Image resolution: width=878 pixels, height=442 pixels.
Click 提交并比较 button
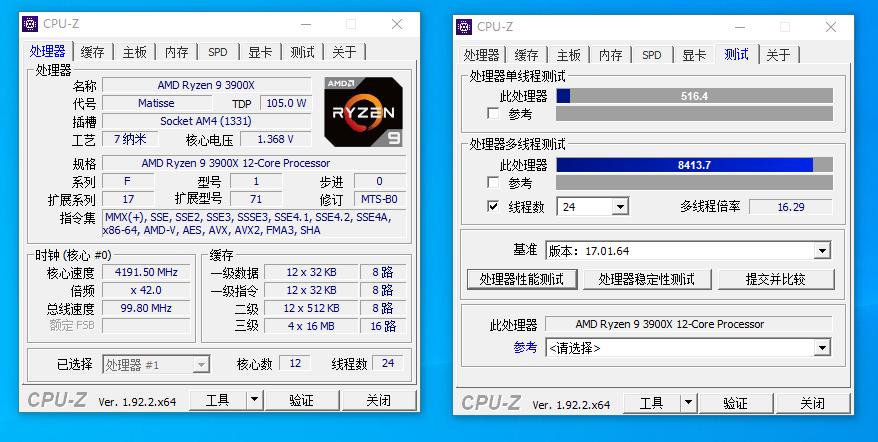pyautogui.click(x=776, y=279)
